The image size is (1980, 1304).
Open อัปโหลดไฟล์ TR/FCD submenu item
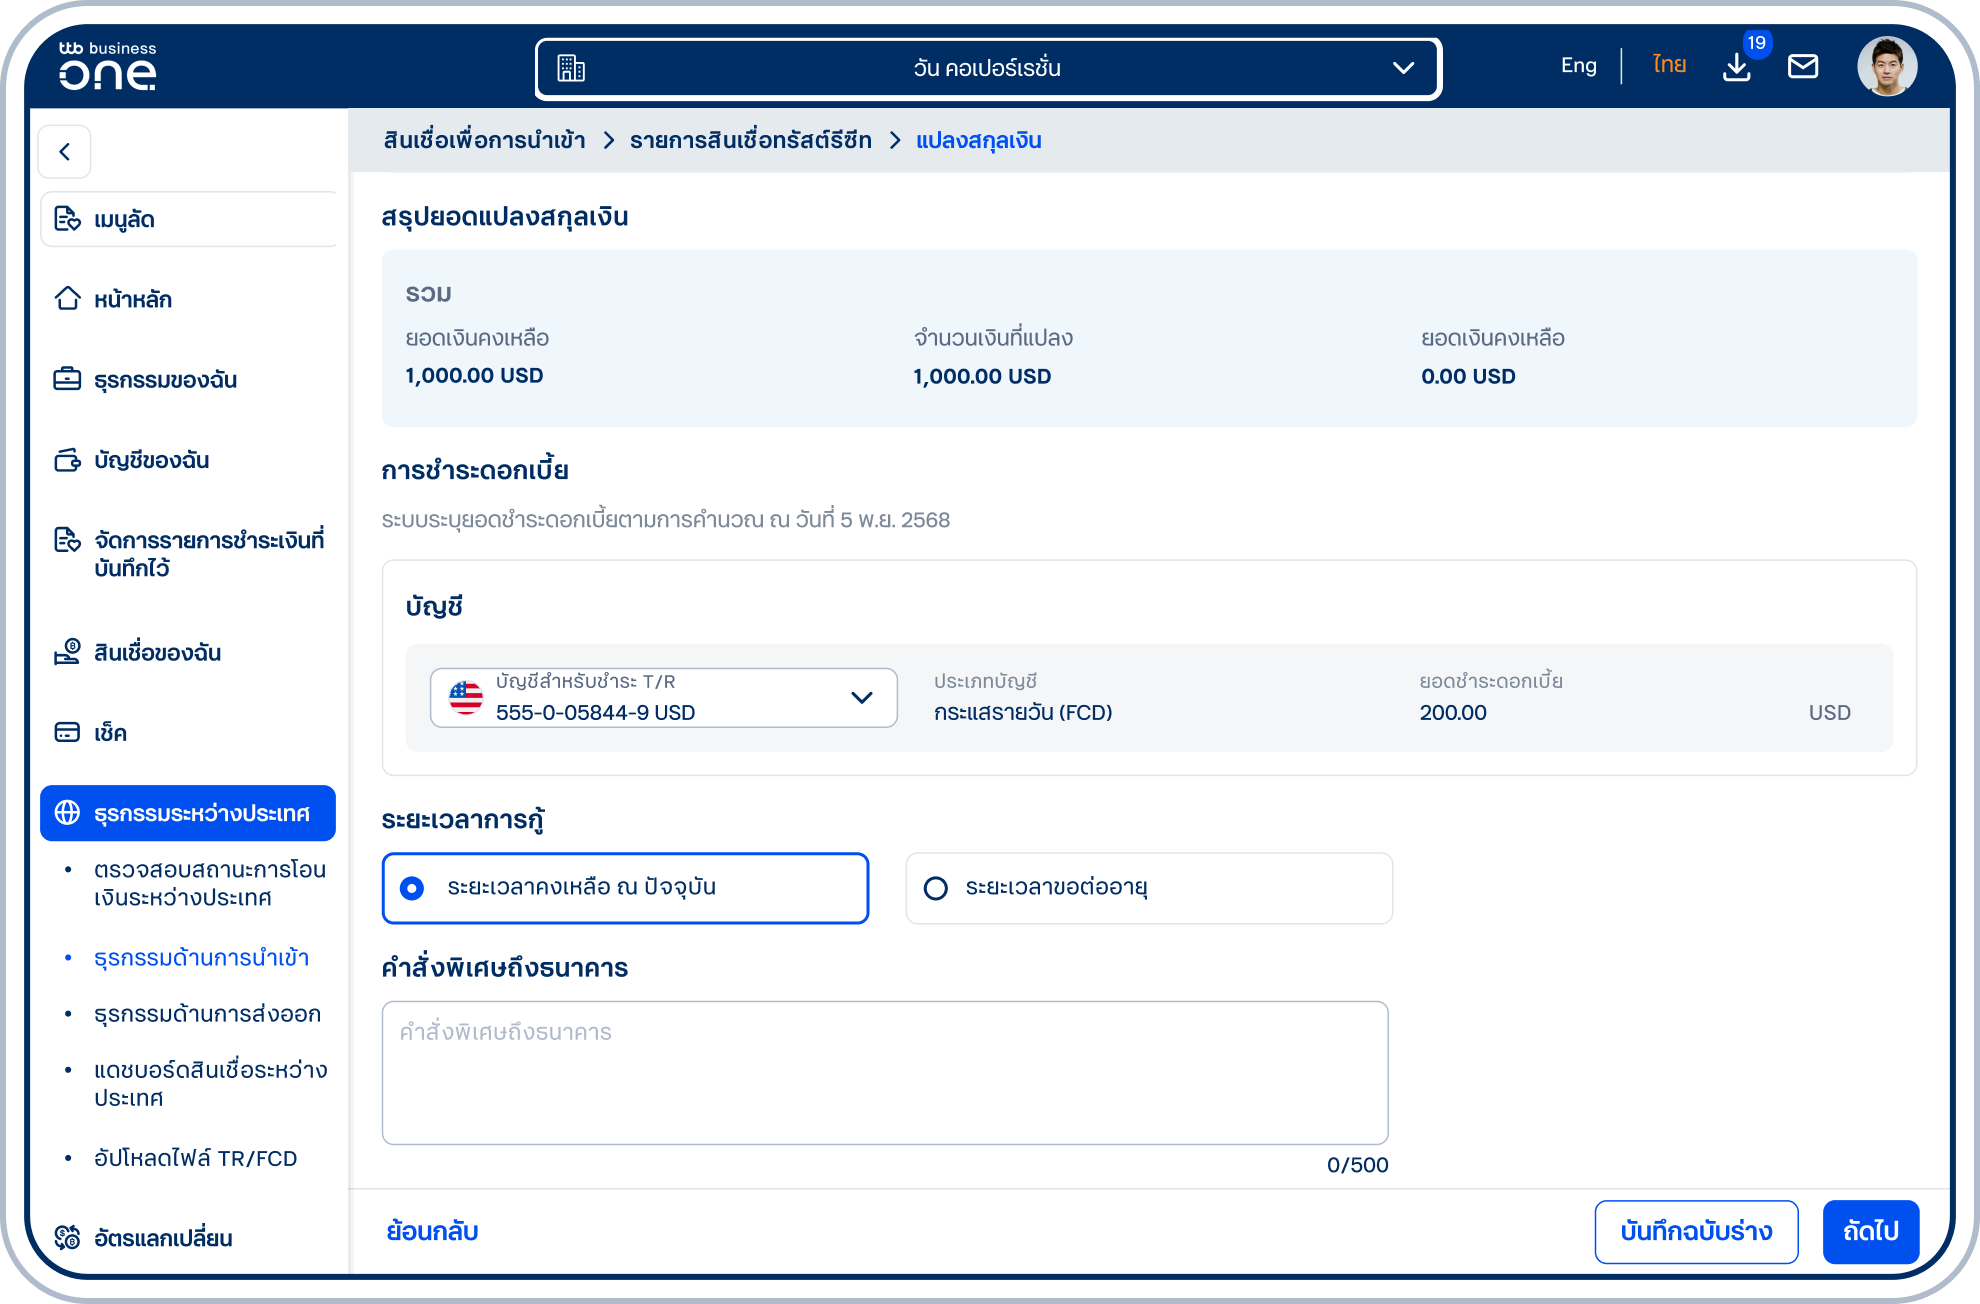195,1158
